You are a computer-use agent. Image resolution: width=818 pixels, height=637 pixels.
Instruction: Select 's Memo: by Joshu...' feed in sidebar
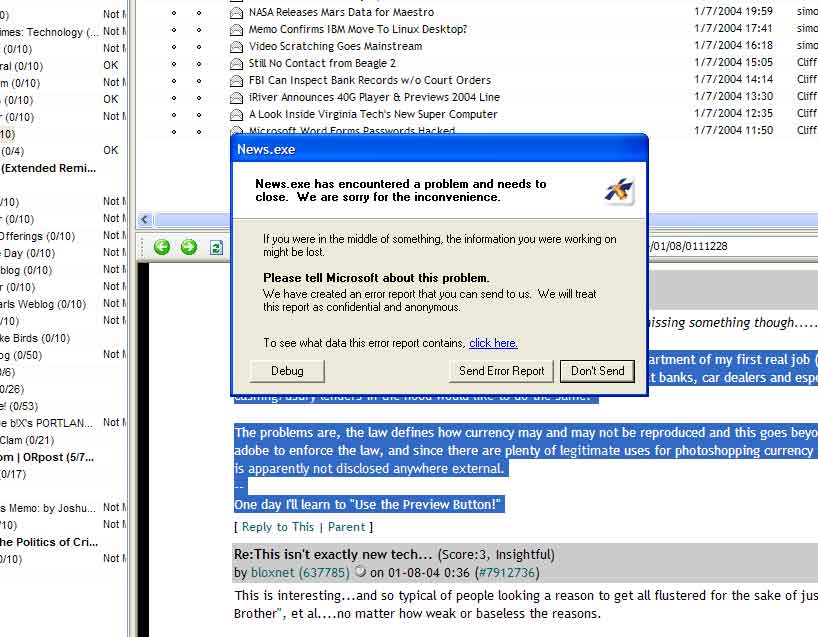coord(48,508)
